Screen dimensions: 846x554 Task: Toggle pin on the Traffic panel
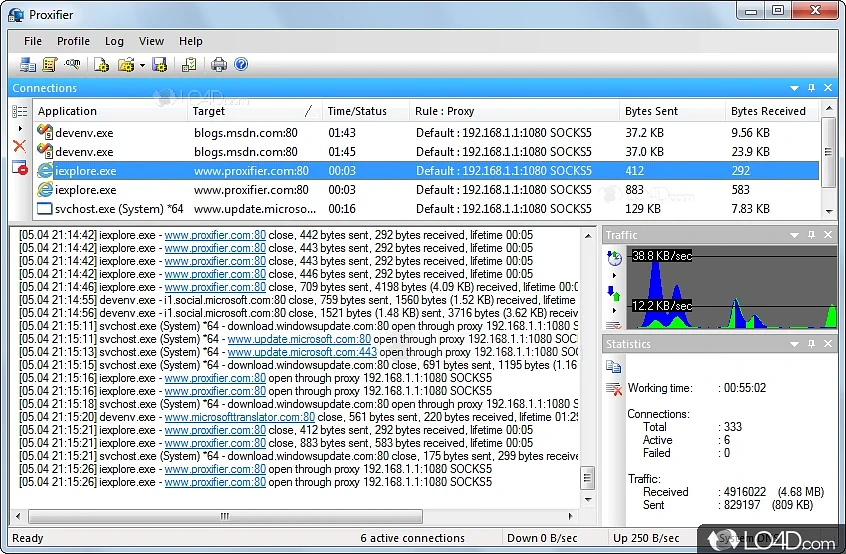pyautogui.click(x=811, y=235)
